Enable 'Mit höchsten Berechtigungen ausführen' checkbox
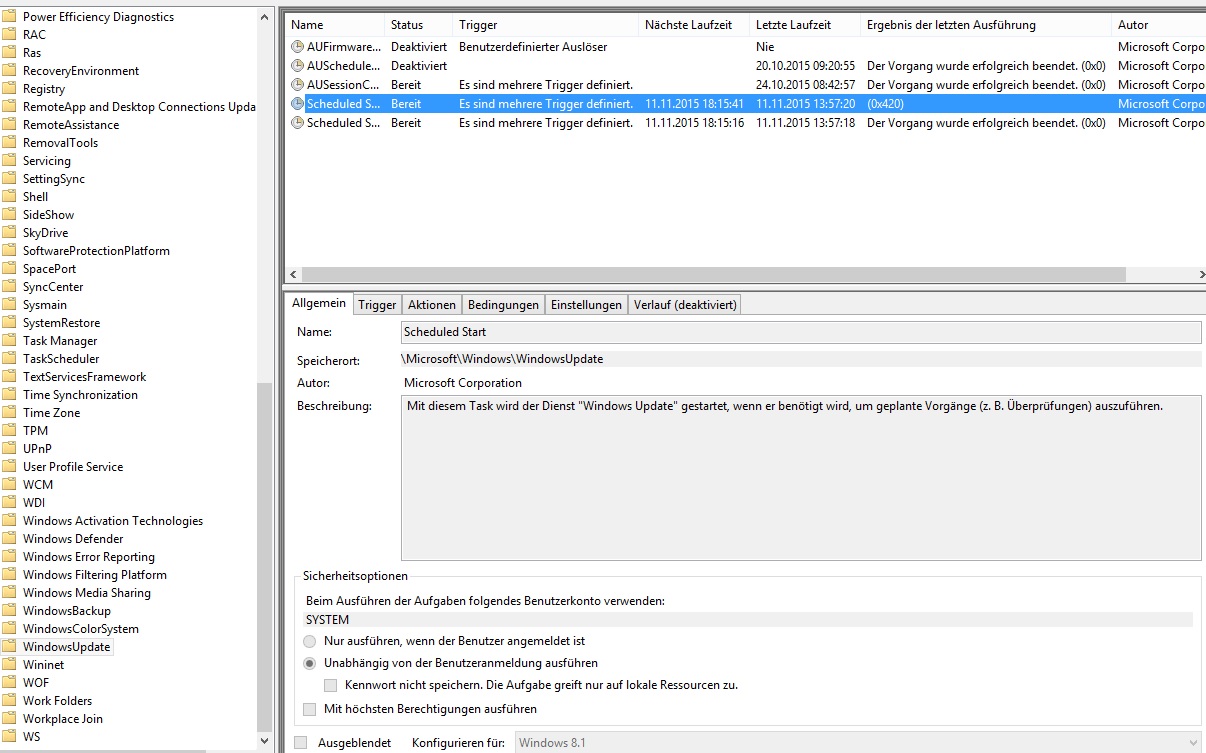Screen dimensions: 1206x753 coord(310,709)
